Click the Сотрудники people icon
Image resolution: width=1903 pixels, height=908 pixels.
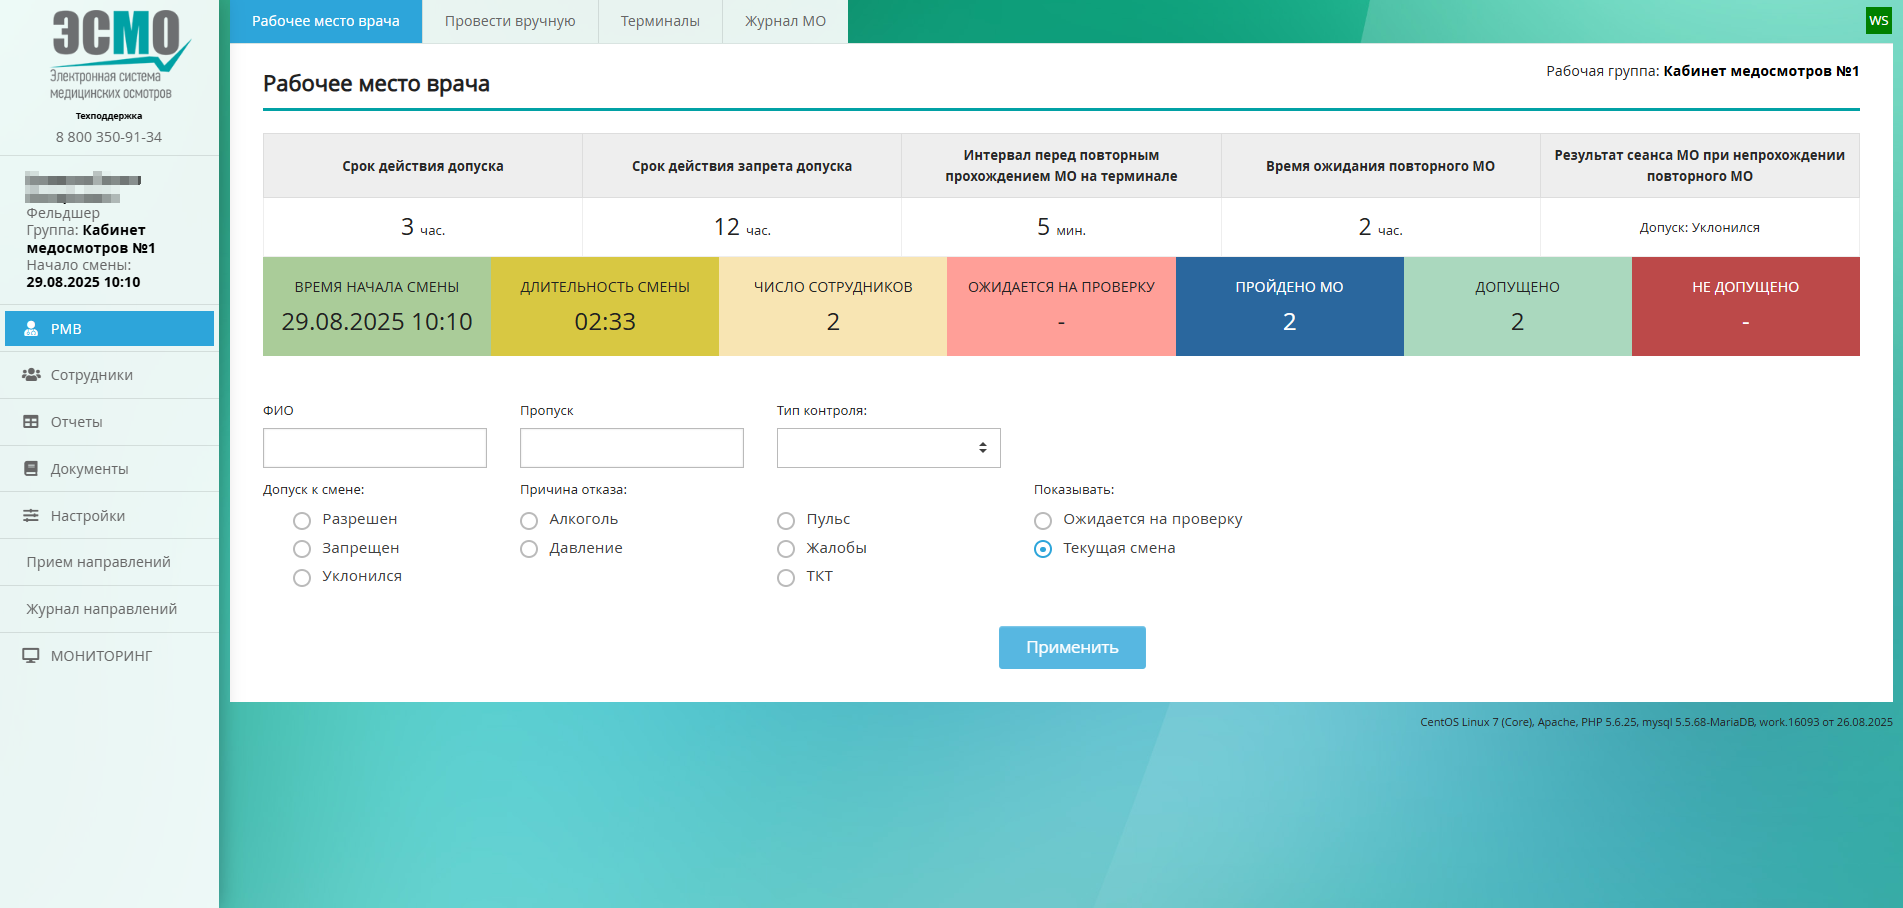(x=31, y=375)
